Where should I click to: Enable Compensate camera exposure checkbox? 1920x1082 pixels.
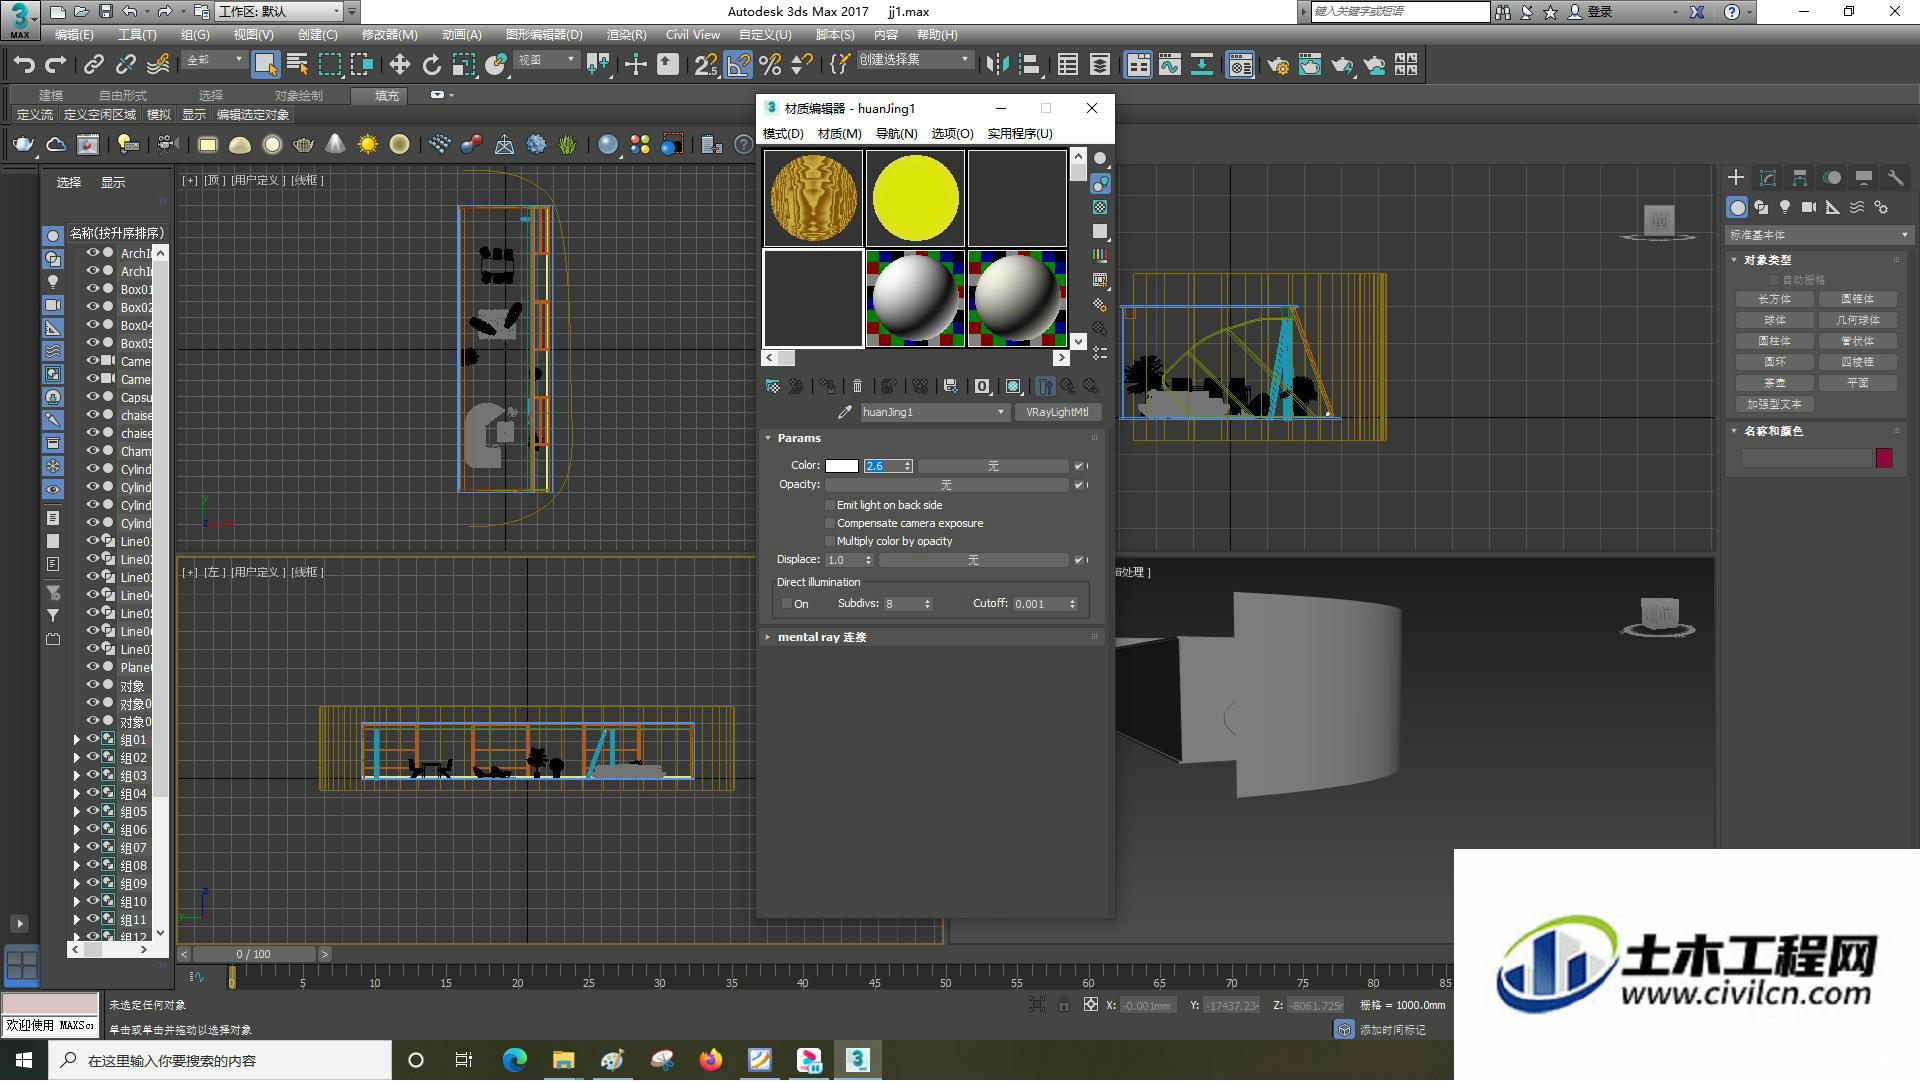pyautogui.click(x=830, y=524)
